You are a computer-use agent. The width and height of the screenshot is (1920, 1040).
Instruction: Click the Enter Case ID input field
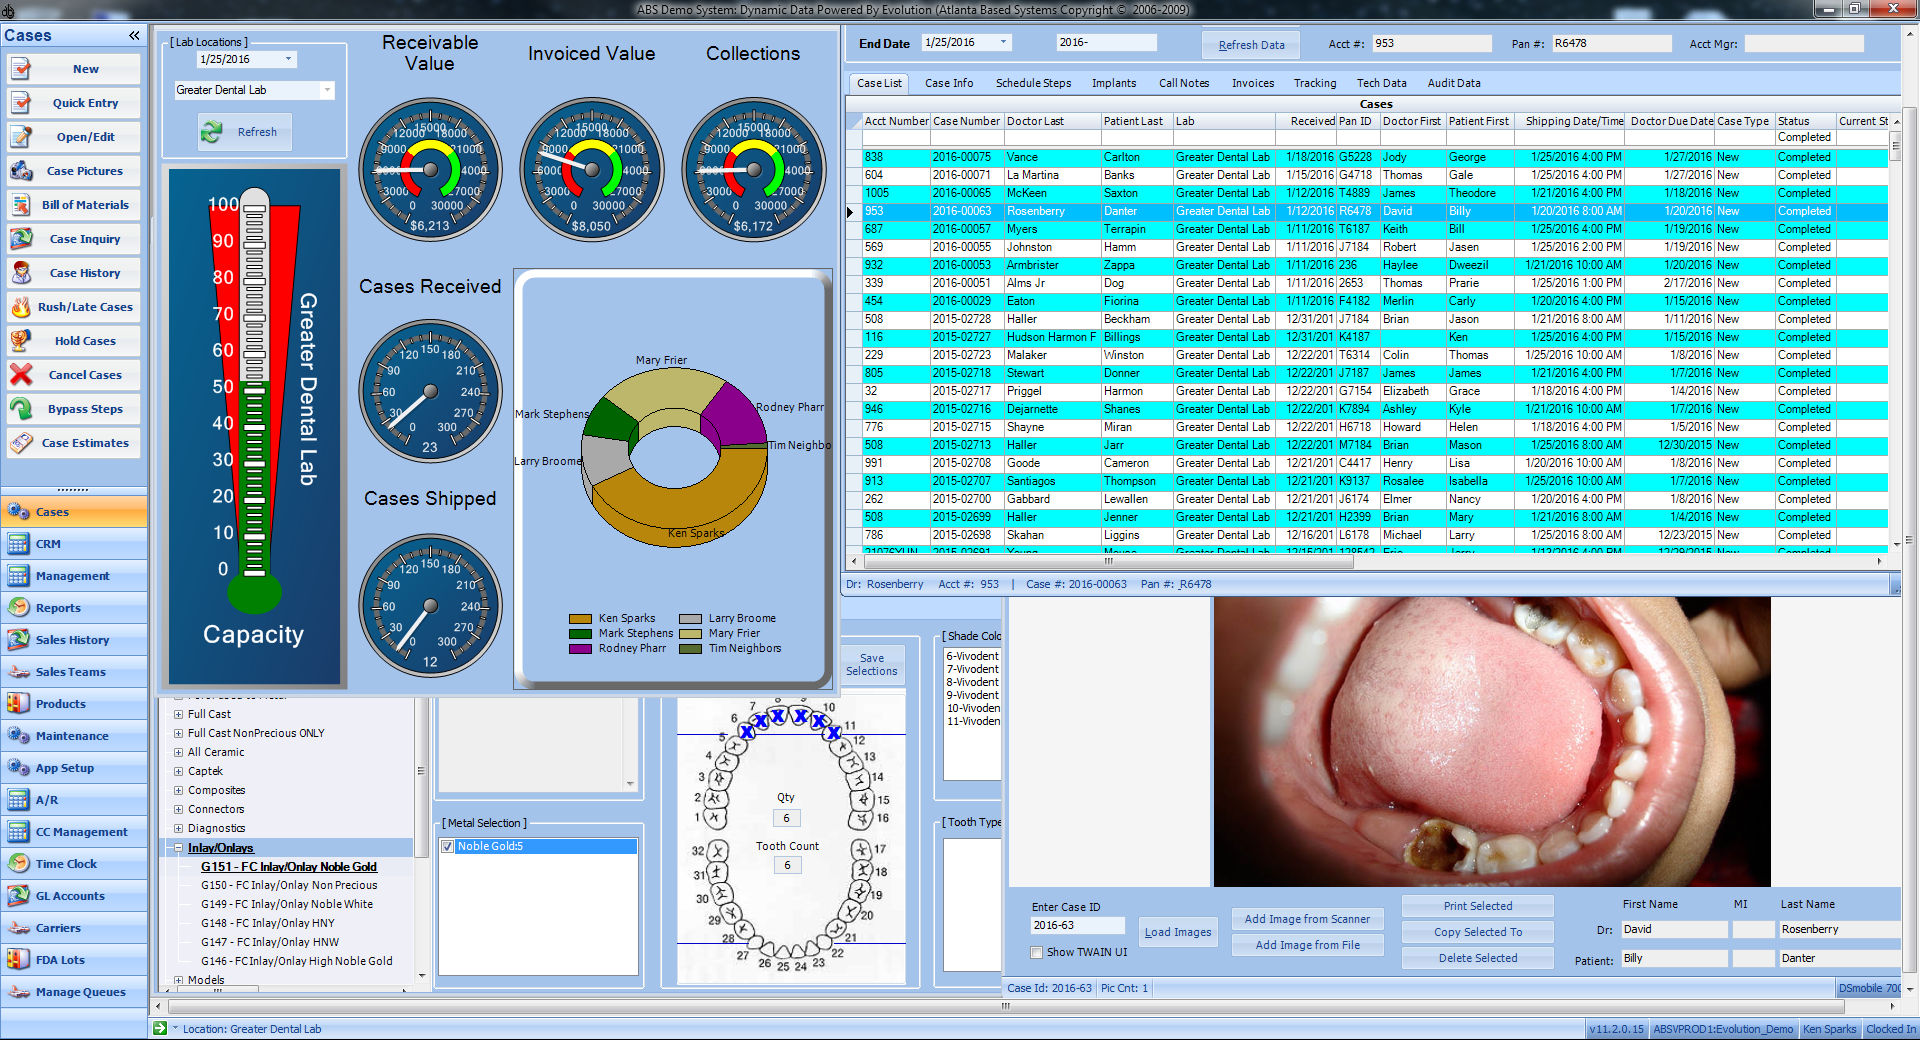click(1076, 926)
